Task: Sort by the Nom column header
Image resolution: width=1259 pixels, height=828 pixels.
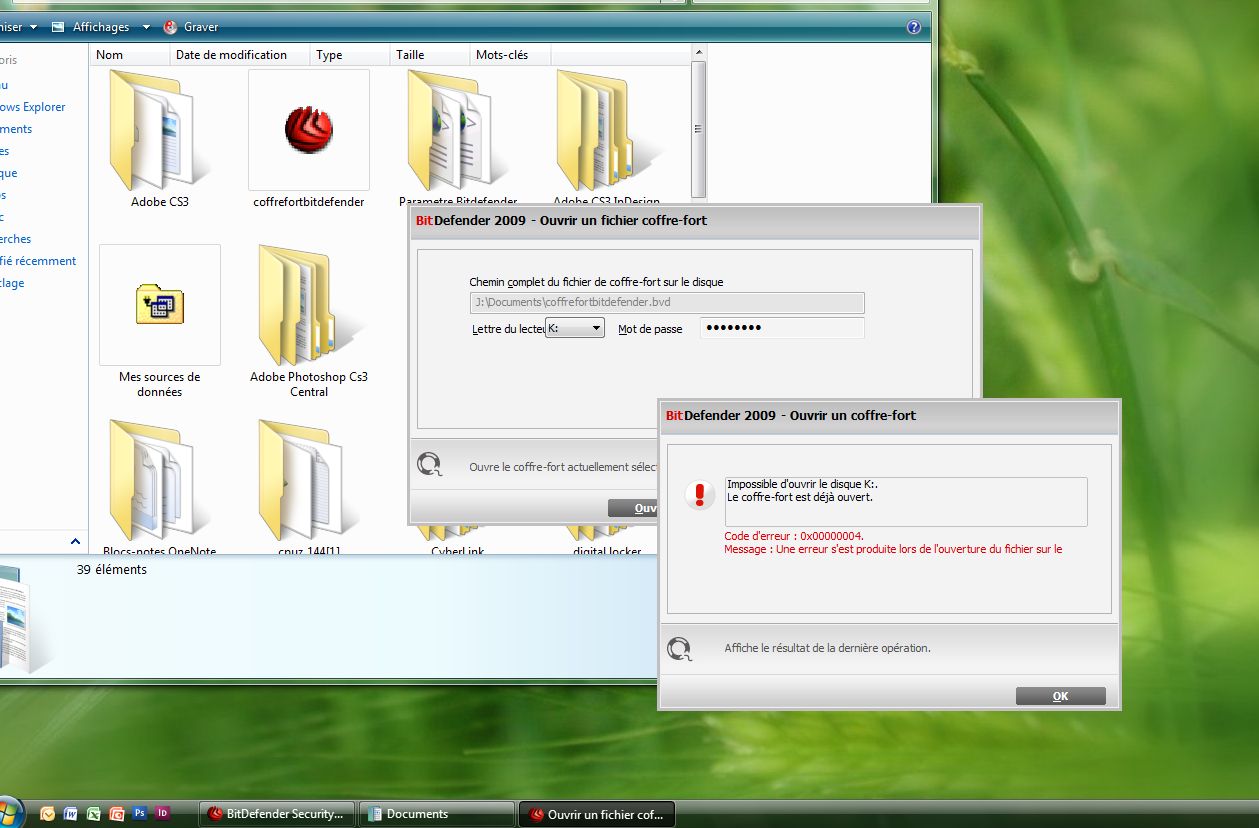Action: [130, 55]
